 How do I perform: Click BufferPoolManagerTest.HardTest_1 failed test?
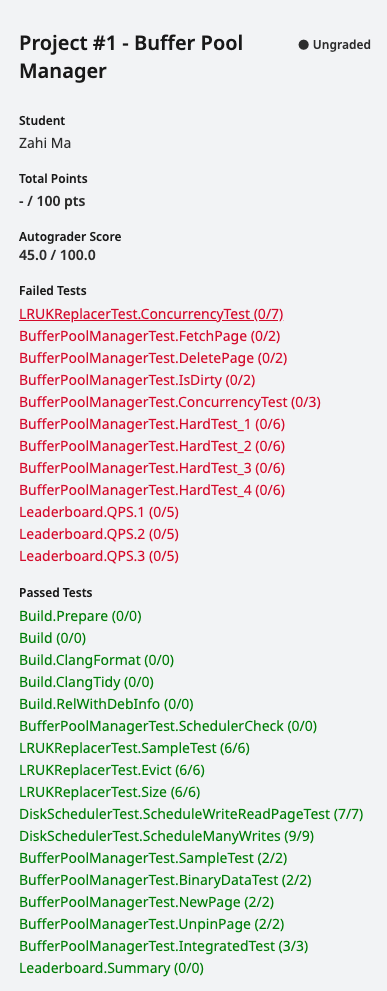pyautogui.click(x=152, y=424)
